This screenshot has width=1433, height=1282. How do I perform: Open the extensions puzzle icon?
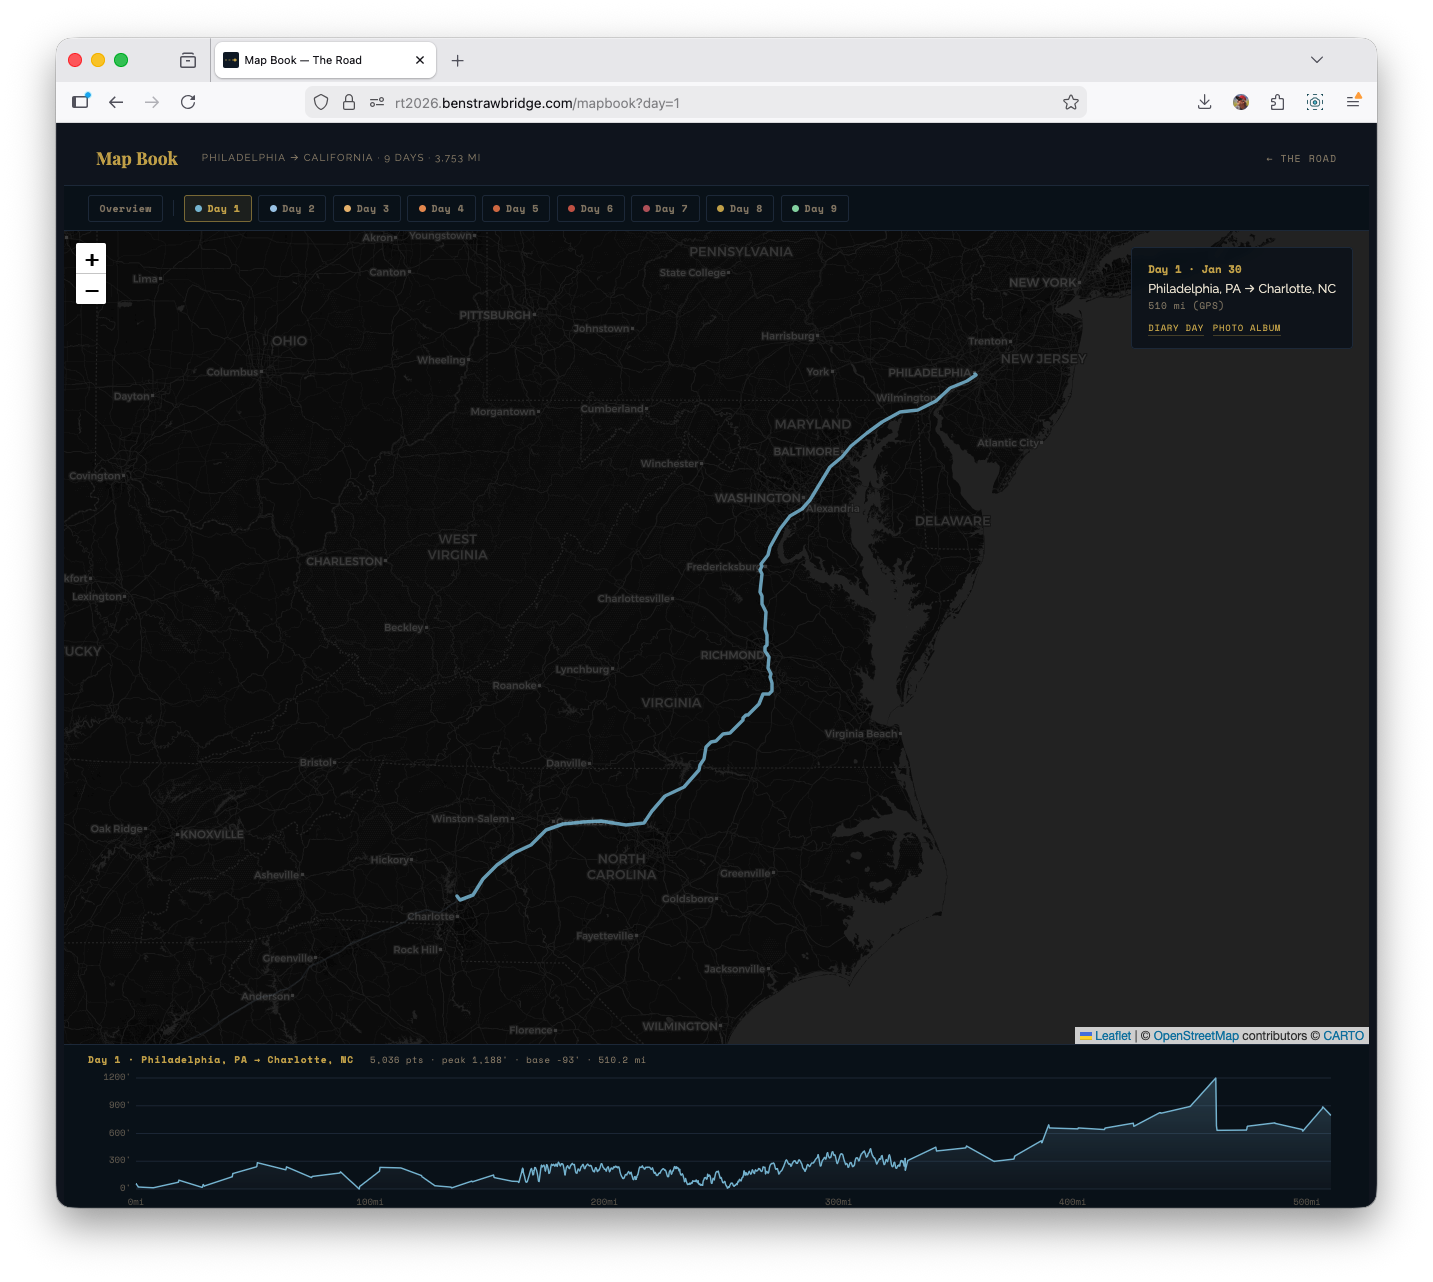pos(1277,102)
